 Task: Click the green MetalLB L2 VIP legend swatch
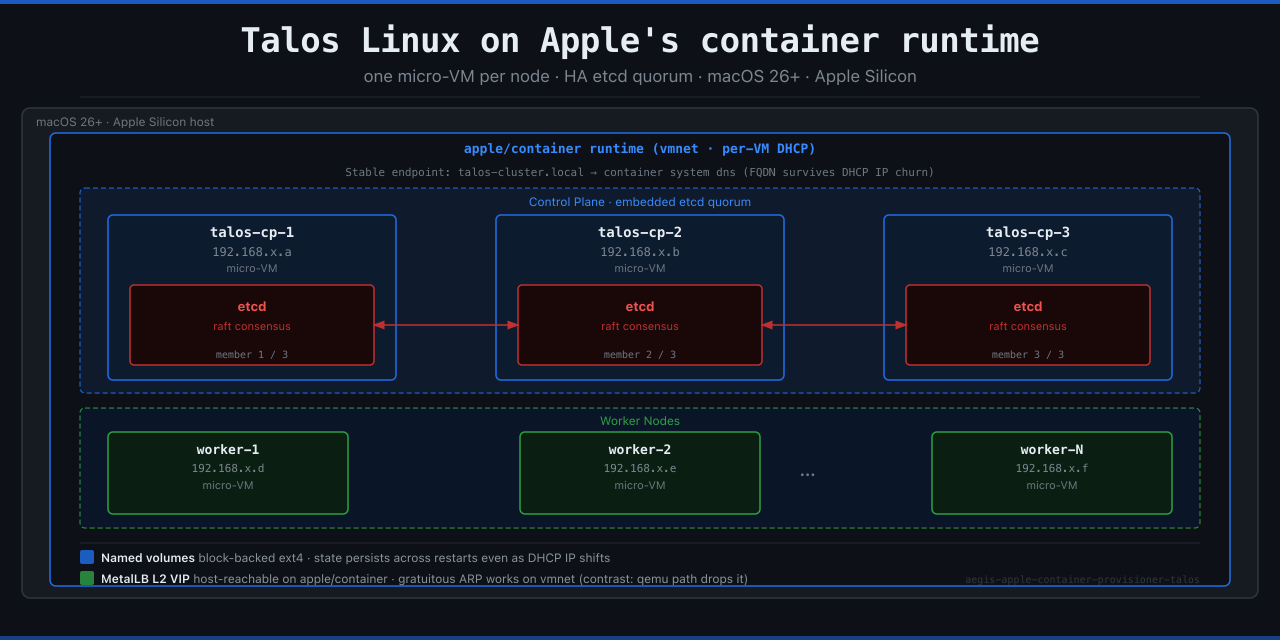pos(87,578)
